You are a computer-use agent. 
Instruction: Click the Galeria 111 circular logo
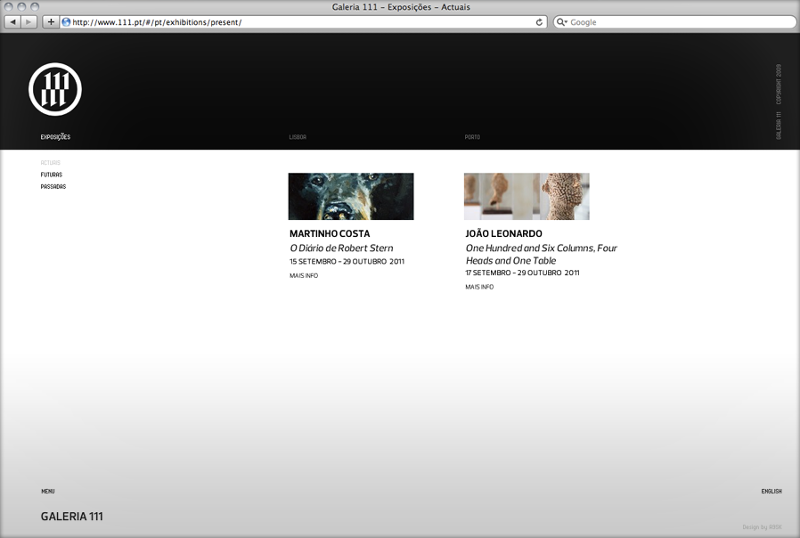pos(55,88)
